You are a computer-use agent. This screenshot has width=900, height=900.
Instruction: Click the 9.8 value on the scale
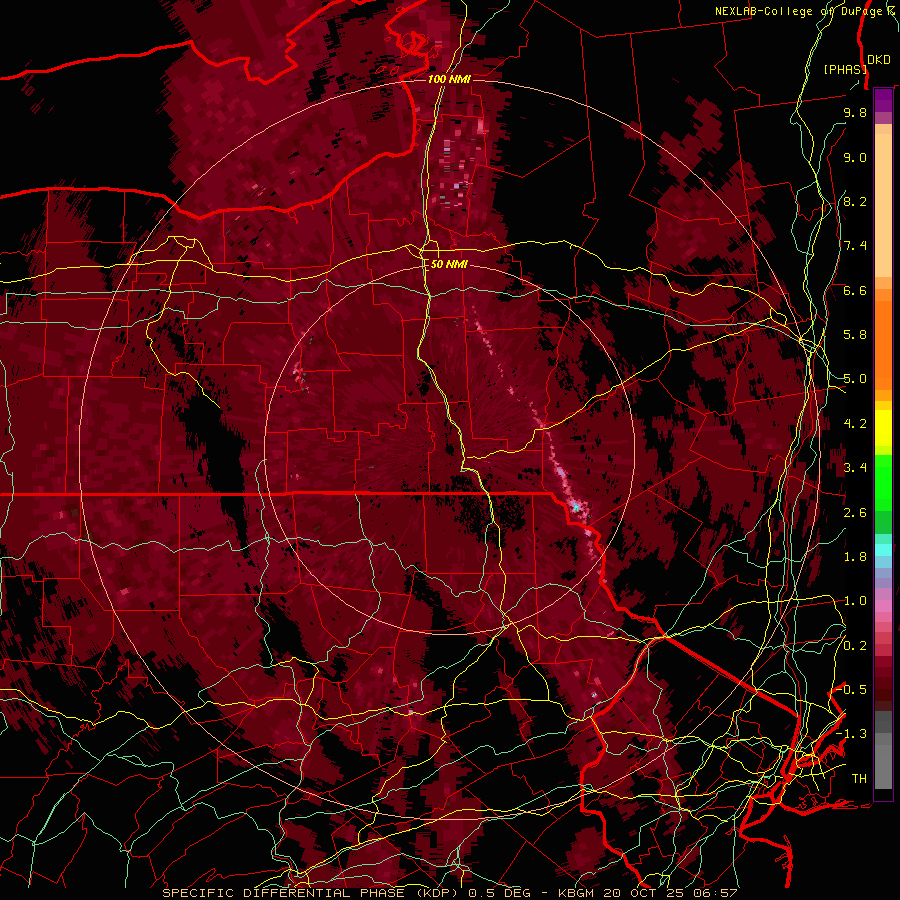pos(855,112)
